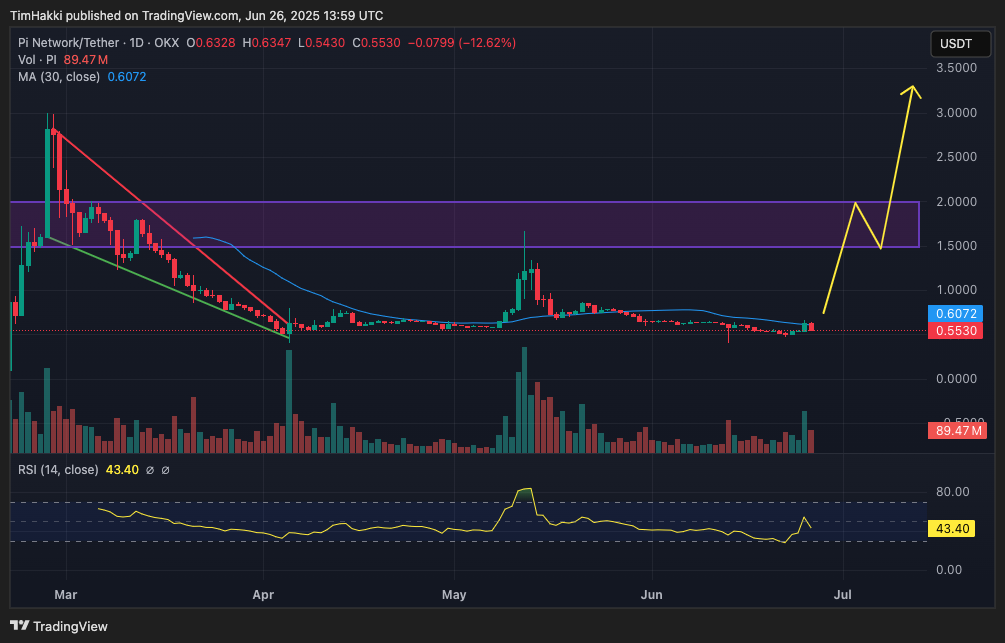Screen dimensions: 1005x643
Task: Click the red 89.47M volume tag
Action: pos(958,431)
